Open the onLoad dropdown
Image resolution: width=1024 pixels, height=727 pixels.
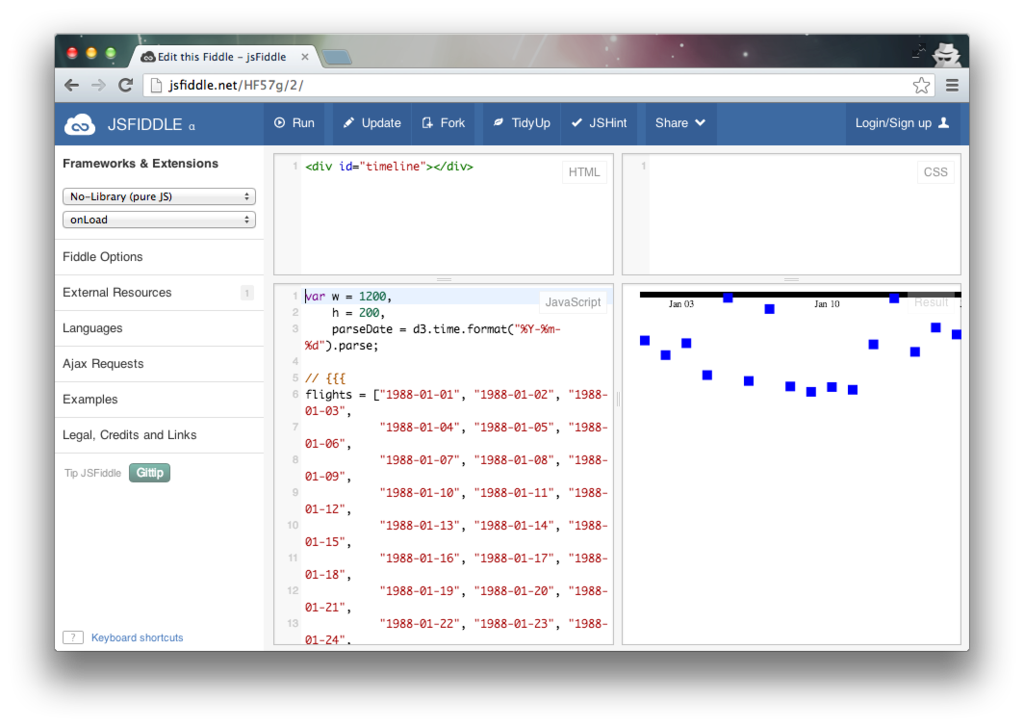coord(159,219)
